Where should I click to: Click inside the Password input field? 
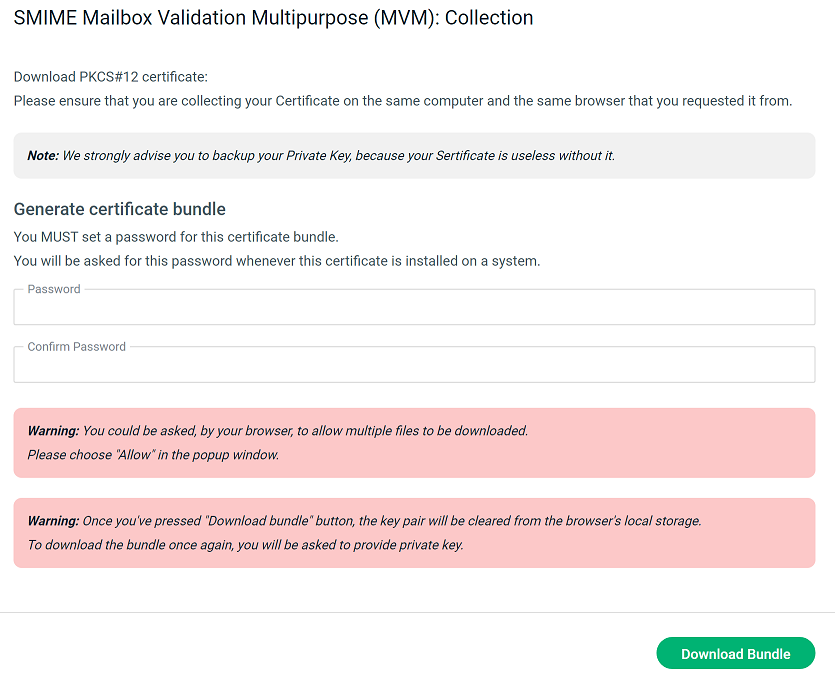[414, 307]
